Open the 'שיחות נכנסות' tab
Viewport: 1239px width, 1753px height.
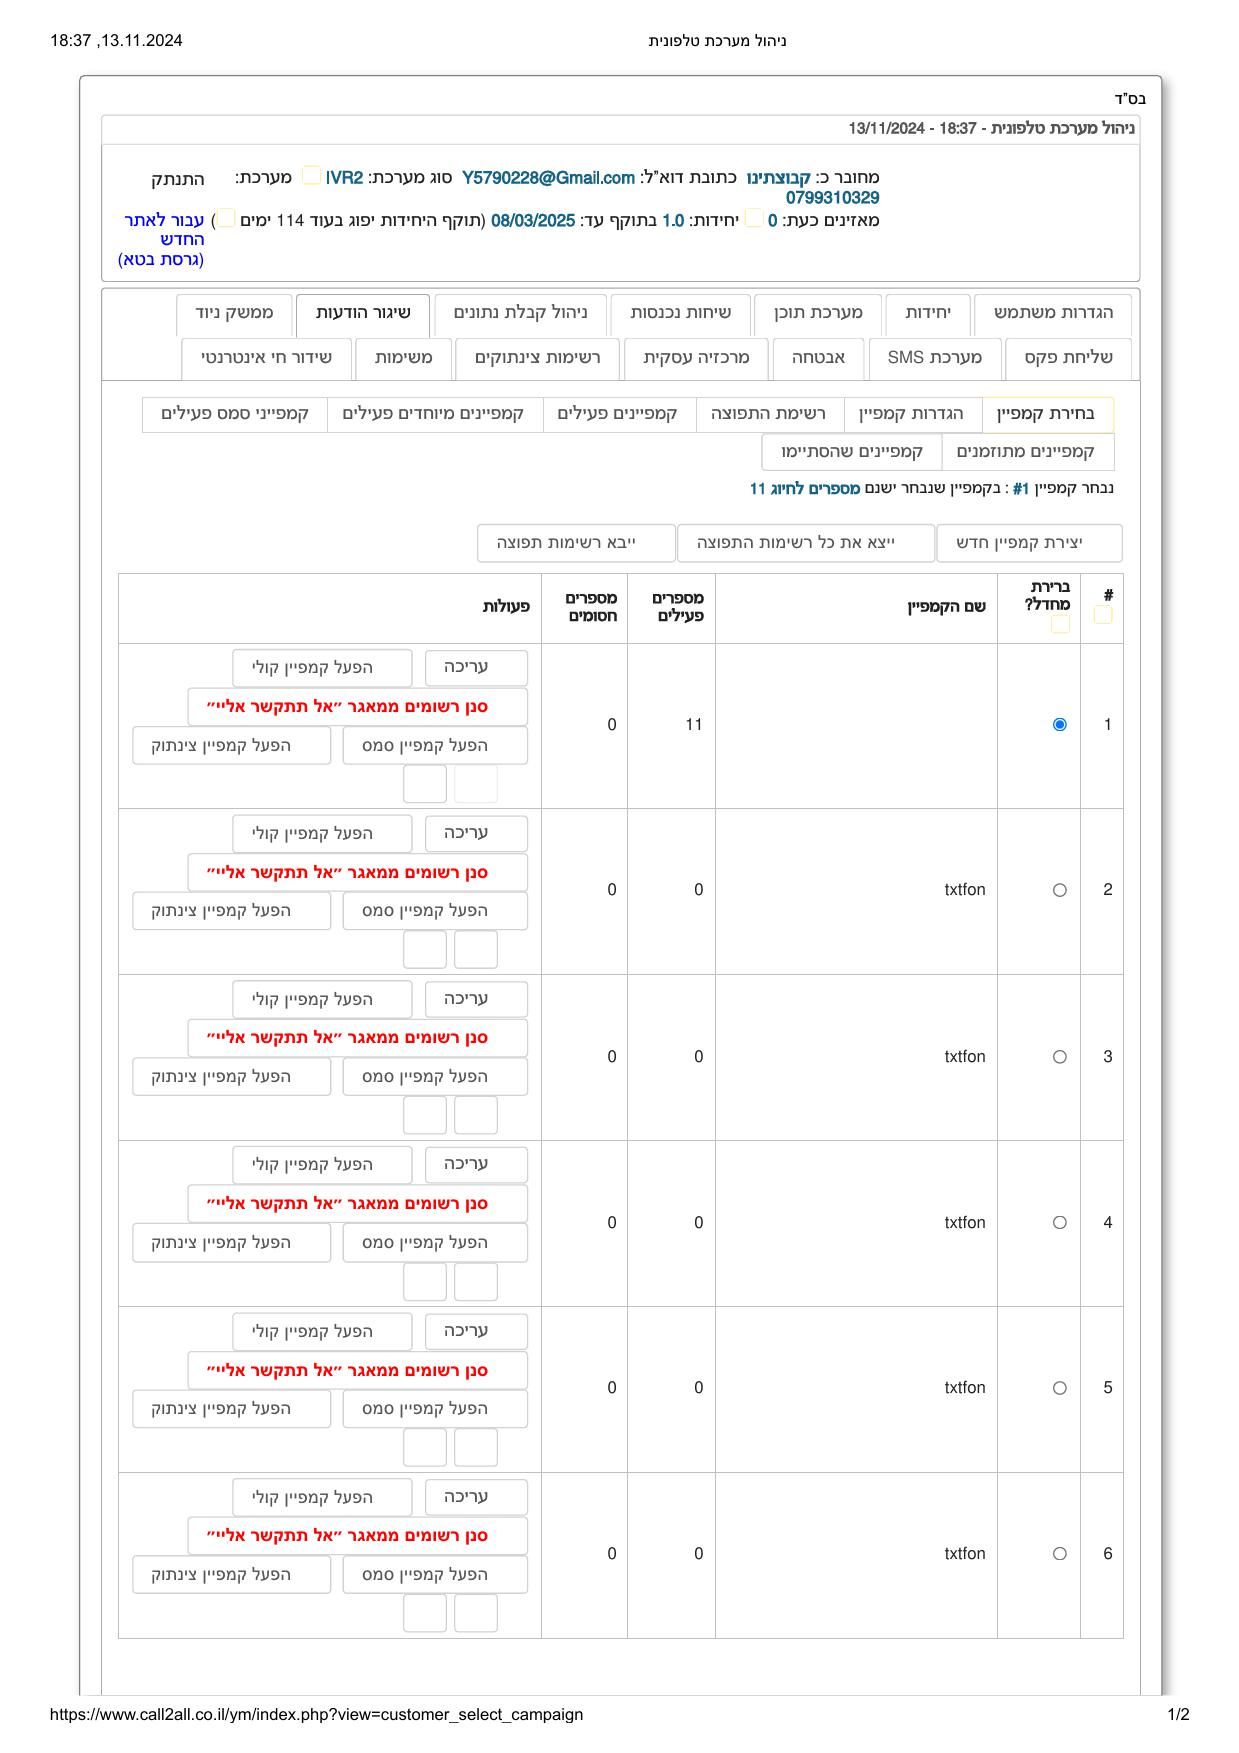[680, 312]
